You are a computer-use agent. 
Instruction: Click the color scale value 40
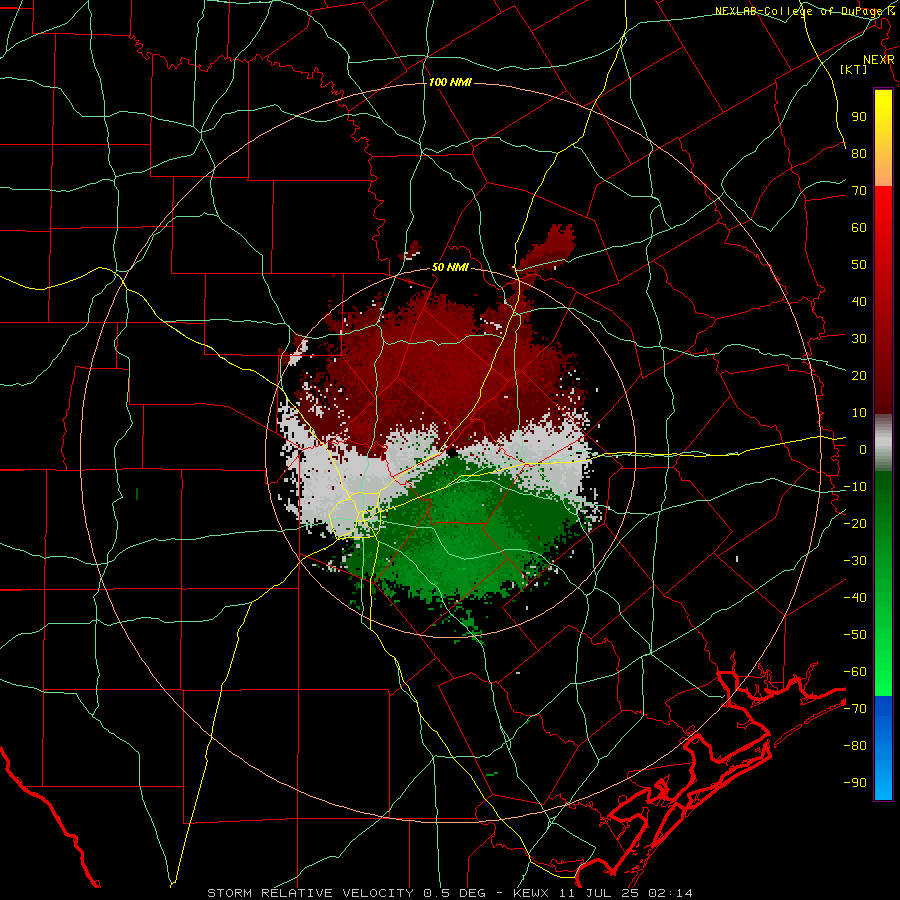(859, 302)
